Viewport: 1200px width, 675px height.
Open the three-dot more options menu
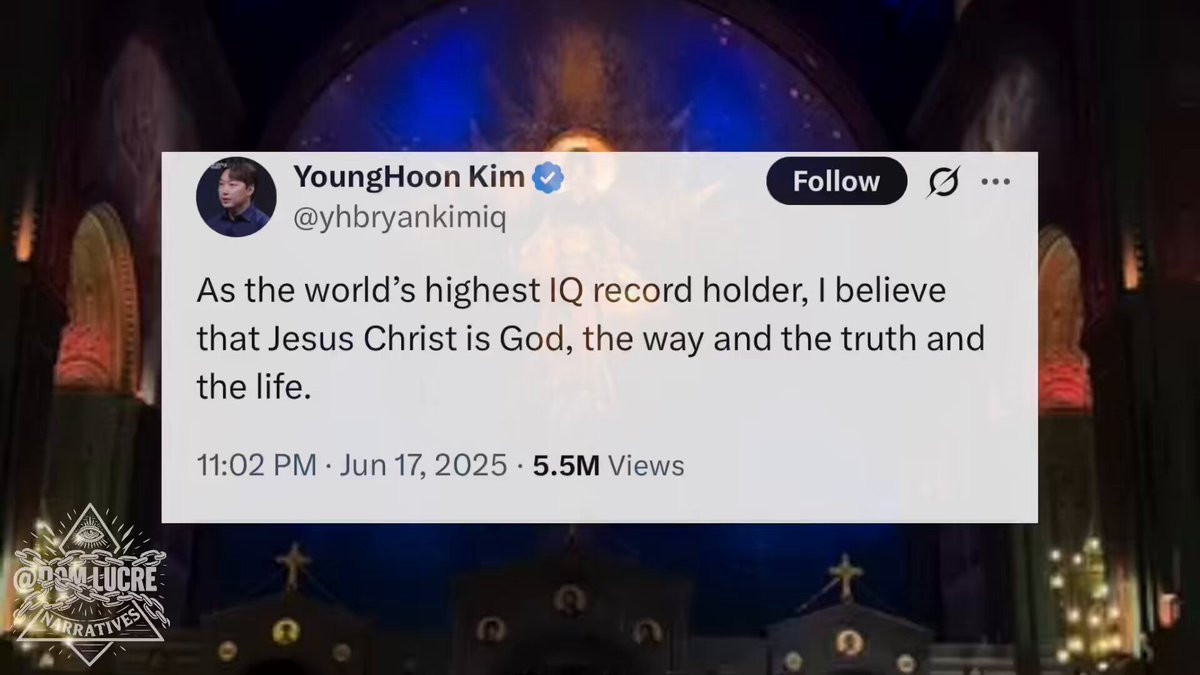[x=996, y=182]
